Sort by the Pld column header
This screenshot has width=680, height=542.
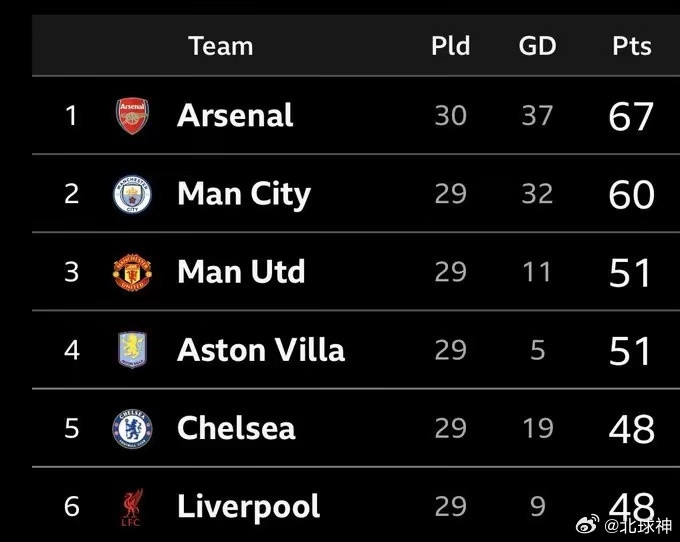click(x=450, y=46)
